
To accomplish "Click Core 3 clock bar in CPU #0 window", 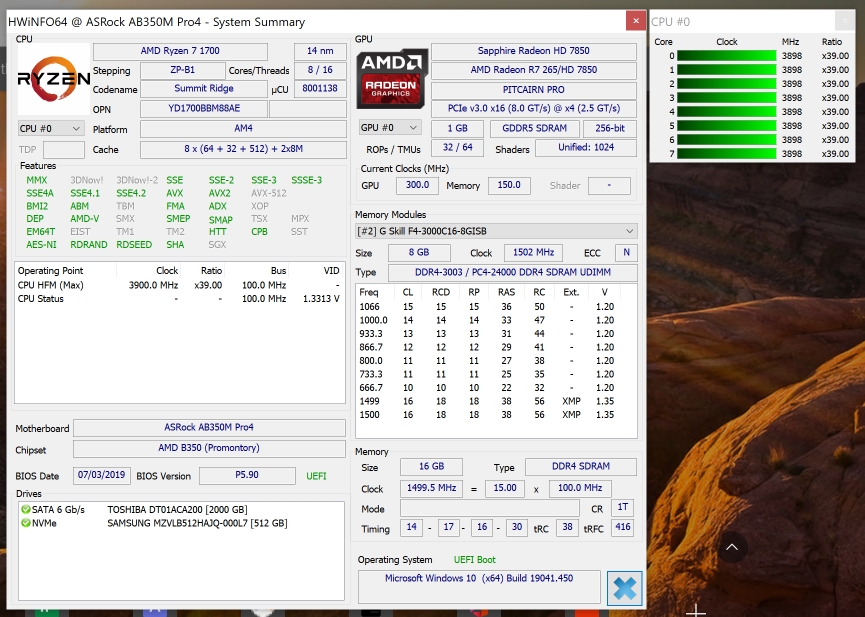I will pyautogui.click(x=727, y=98).
